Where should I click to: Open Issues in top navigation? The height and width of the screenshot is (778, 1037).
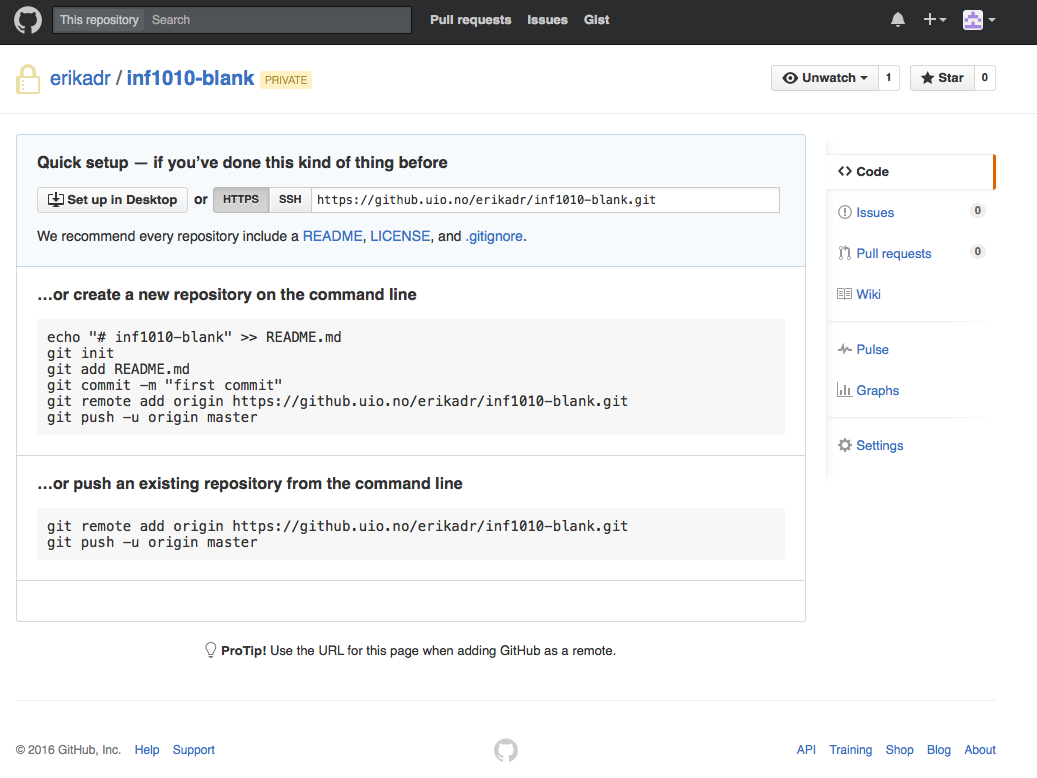click(547, 20)
